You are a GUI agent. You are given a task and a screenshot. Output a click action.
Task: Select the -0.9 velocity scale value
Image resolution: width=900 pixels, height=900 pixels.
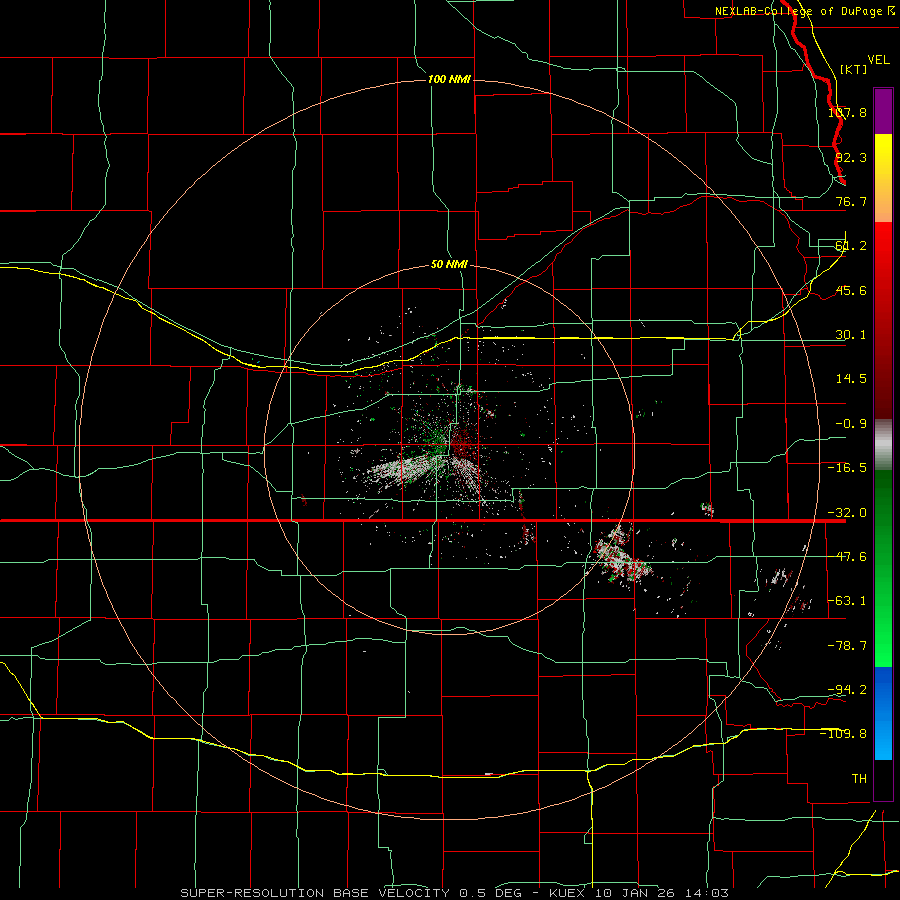851,424
